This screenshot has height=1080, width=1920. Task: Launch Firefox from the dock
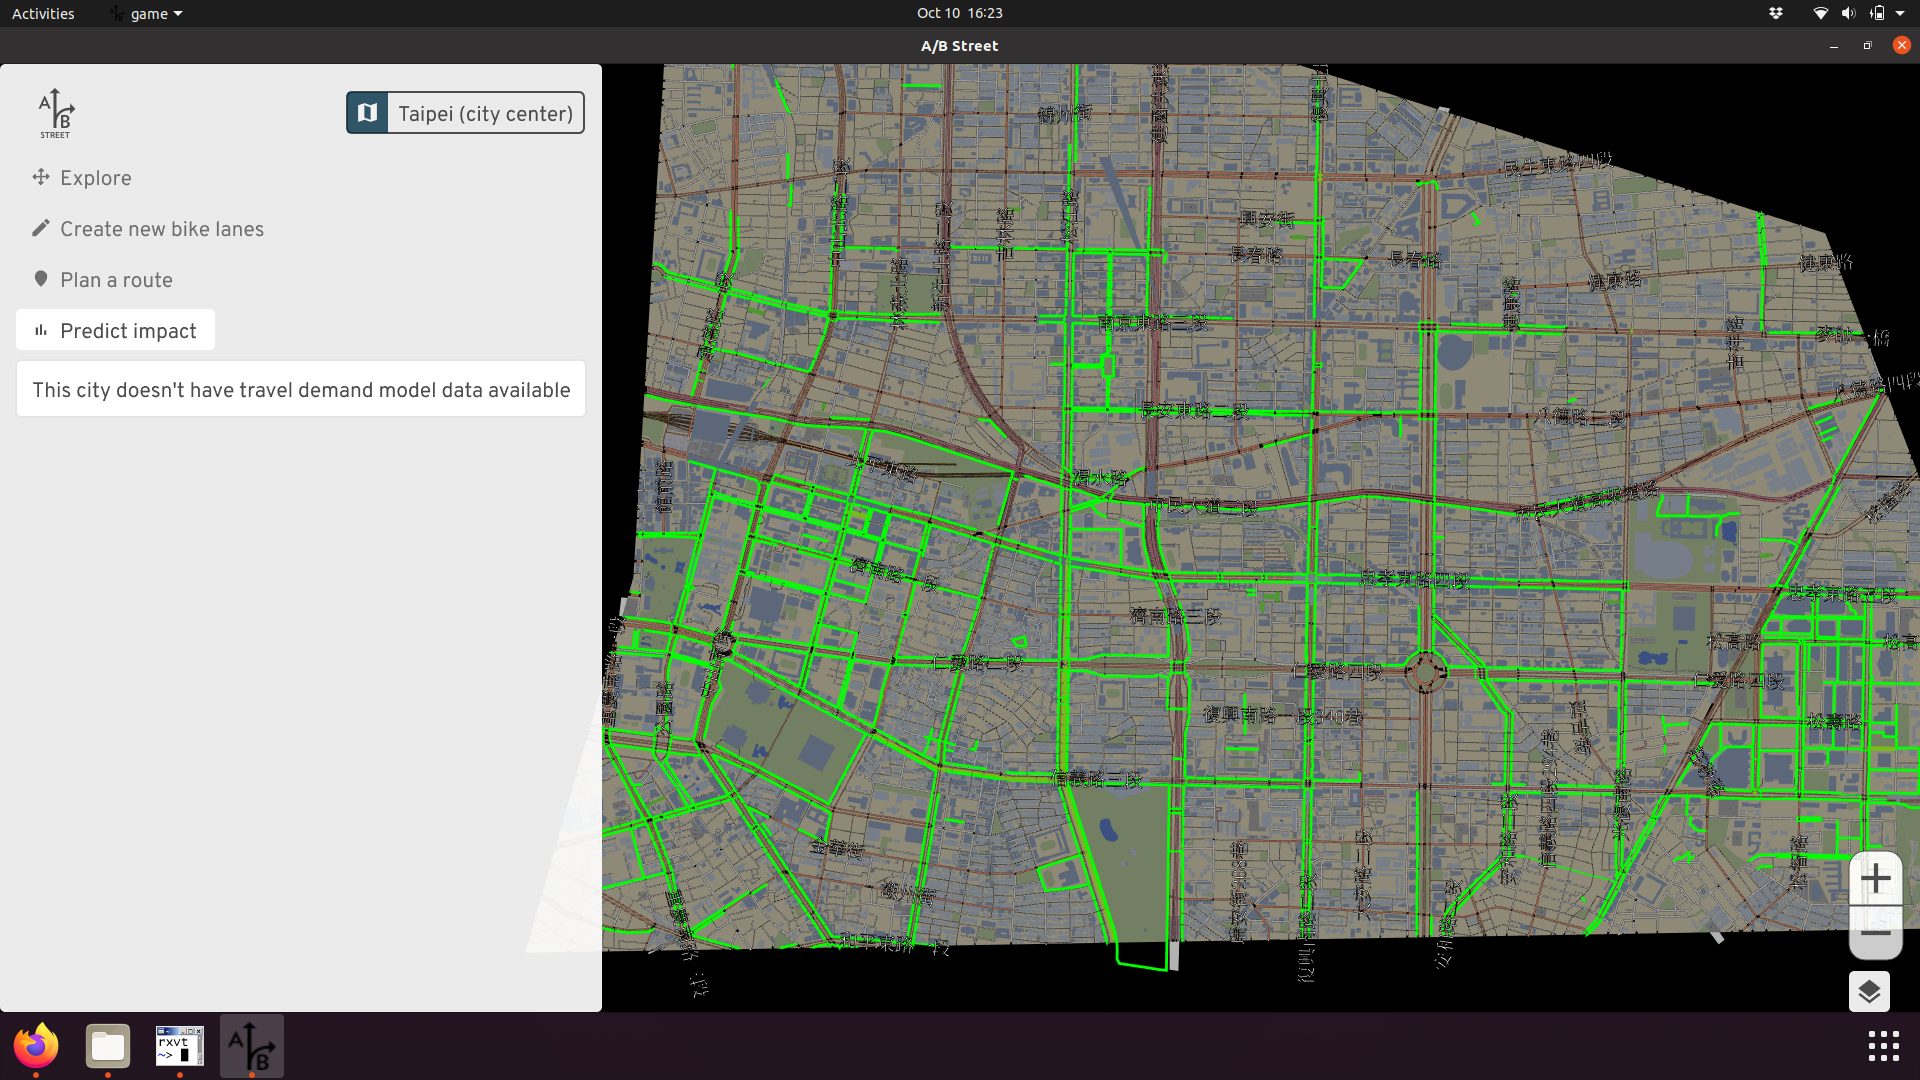click(x=36, y=1046)
